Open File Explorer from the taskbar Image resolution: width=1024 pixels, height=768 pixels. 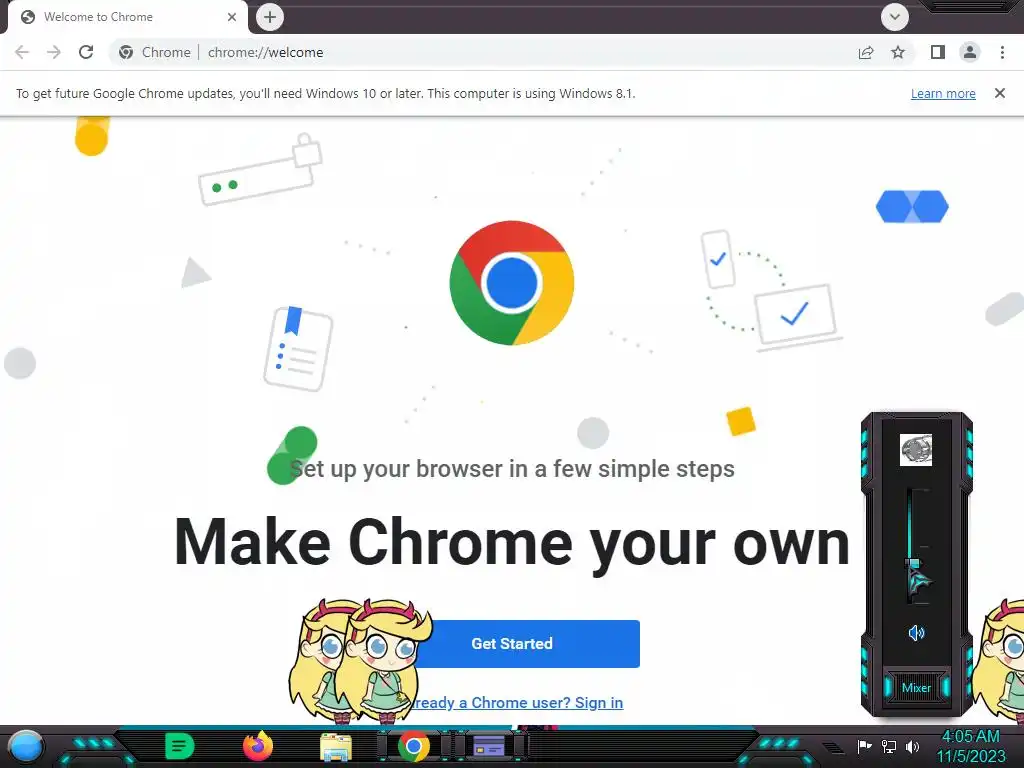336,747
